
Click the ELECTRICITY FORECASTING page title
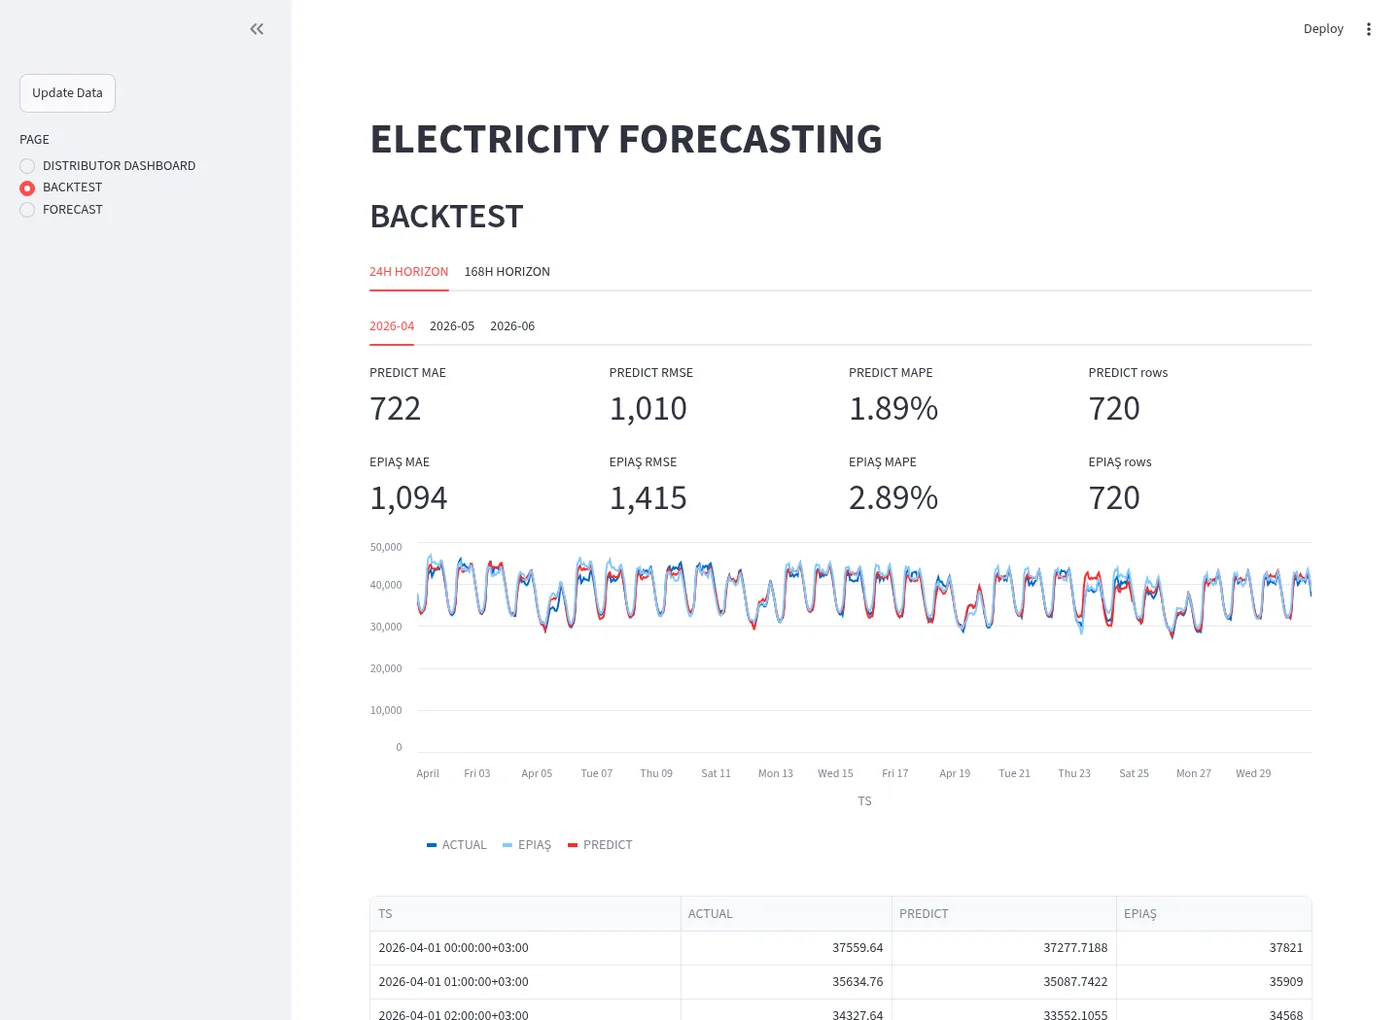coord(626,139)
